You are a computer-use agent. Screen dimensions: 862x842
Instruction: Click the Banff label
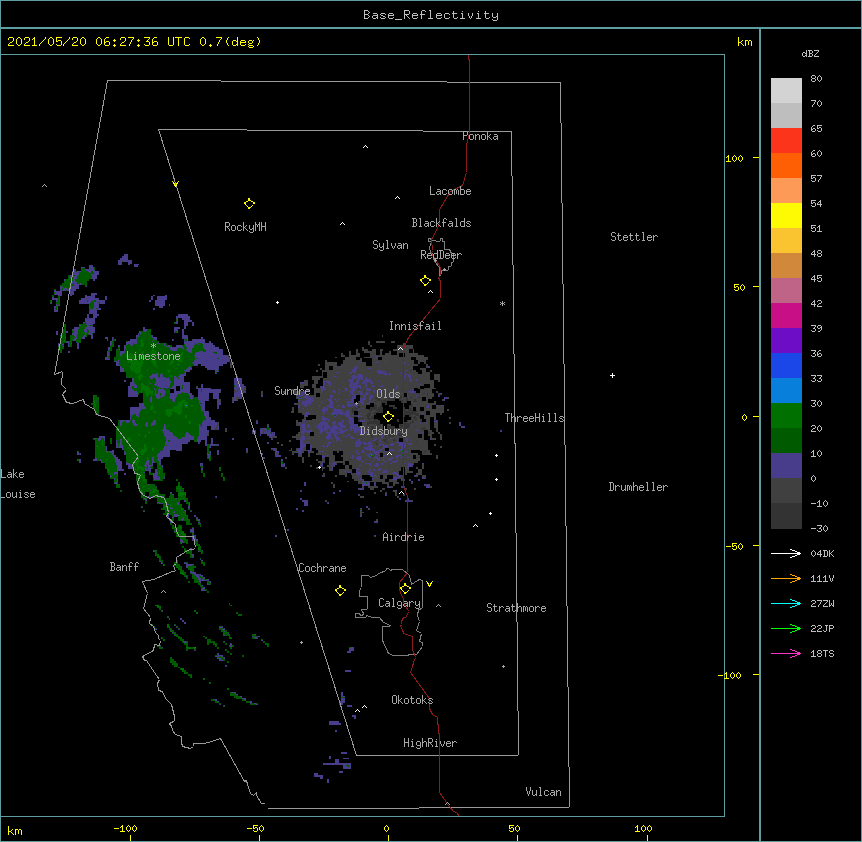pos(124,567)
